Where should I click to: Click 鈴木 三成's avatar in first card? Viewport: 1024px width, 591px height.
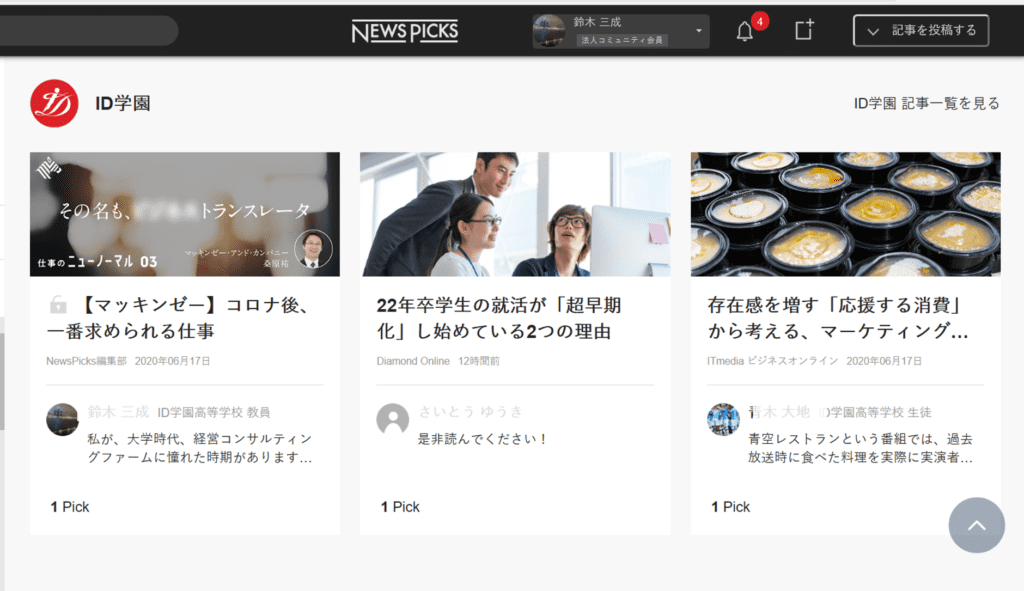pyautogui.click(x=62, y=419)
